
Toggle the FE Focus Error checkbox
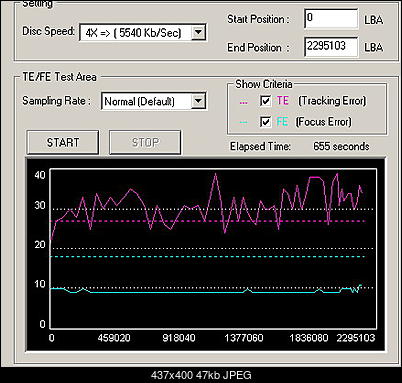265,122
